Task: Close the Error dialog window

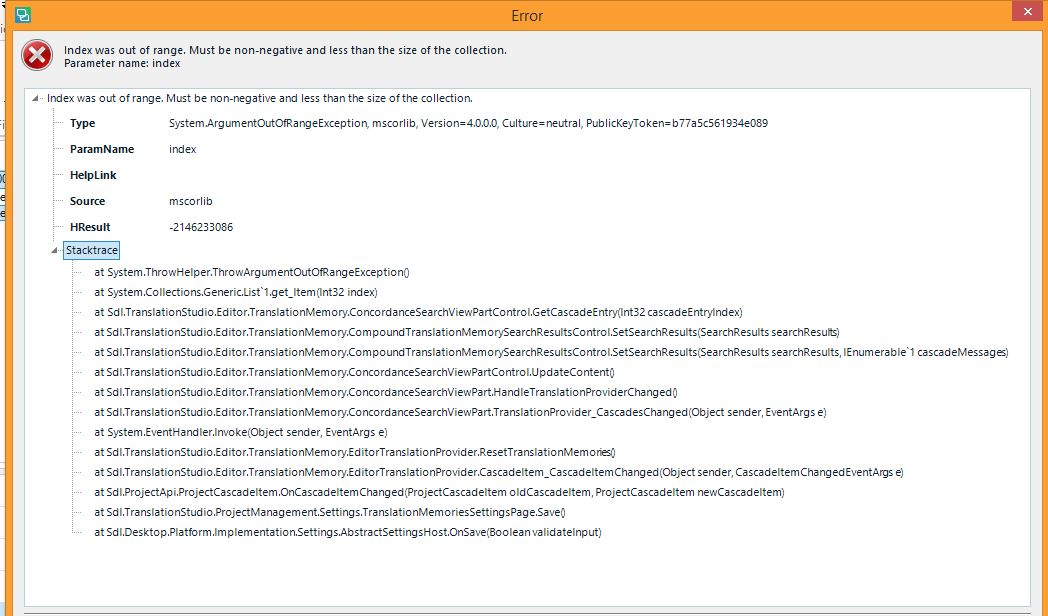Action: tap(1027, 11)
